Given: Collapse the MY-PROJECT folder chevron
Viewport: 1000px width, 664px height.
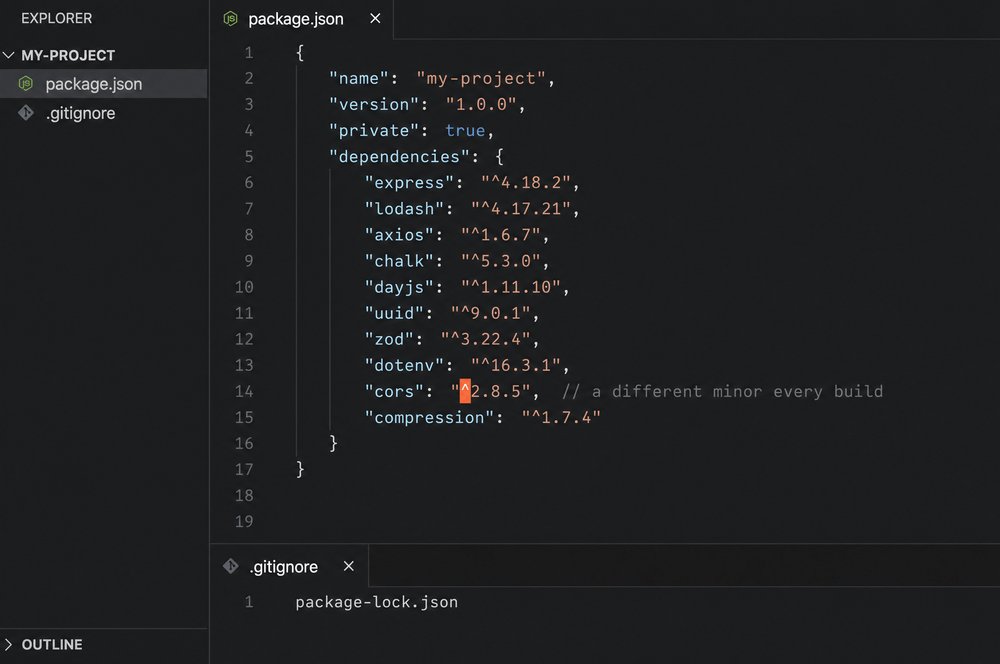Looking at the screenshot, I should [x=8, y=55].
